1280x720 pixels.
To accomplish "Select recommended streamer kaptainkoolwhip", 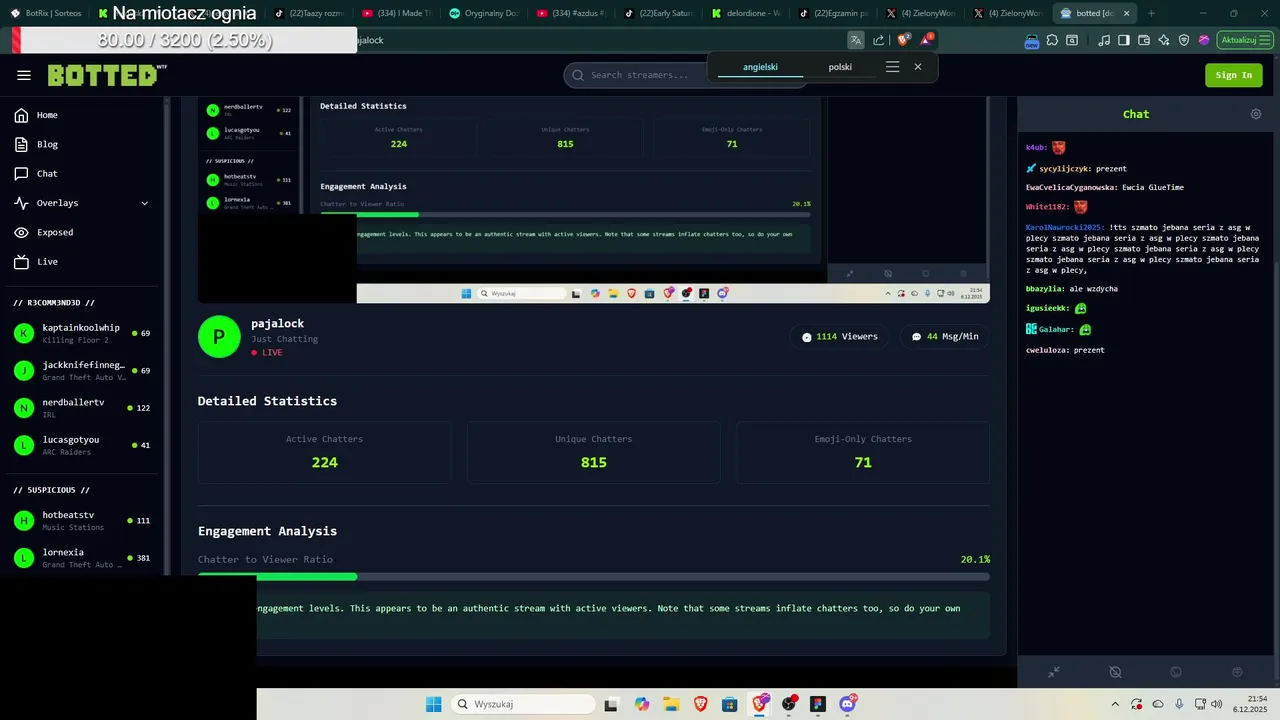I will coord(82,333).
